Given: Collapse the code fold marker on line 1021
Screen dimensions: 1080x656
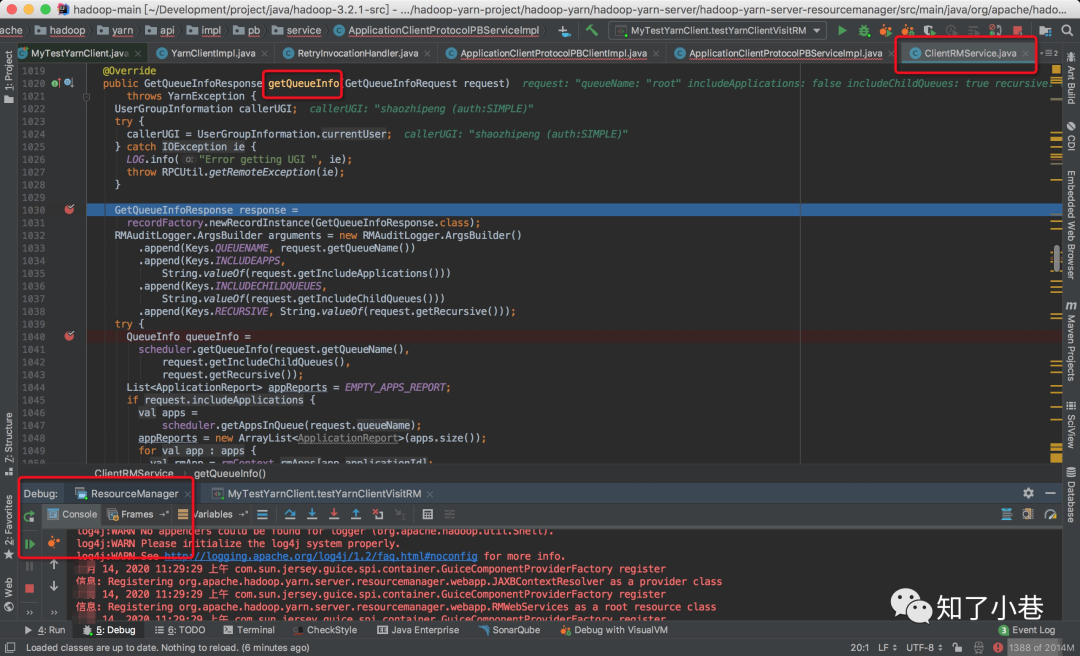Looking at the screenshot, I should tap(86, 96).
